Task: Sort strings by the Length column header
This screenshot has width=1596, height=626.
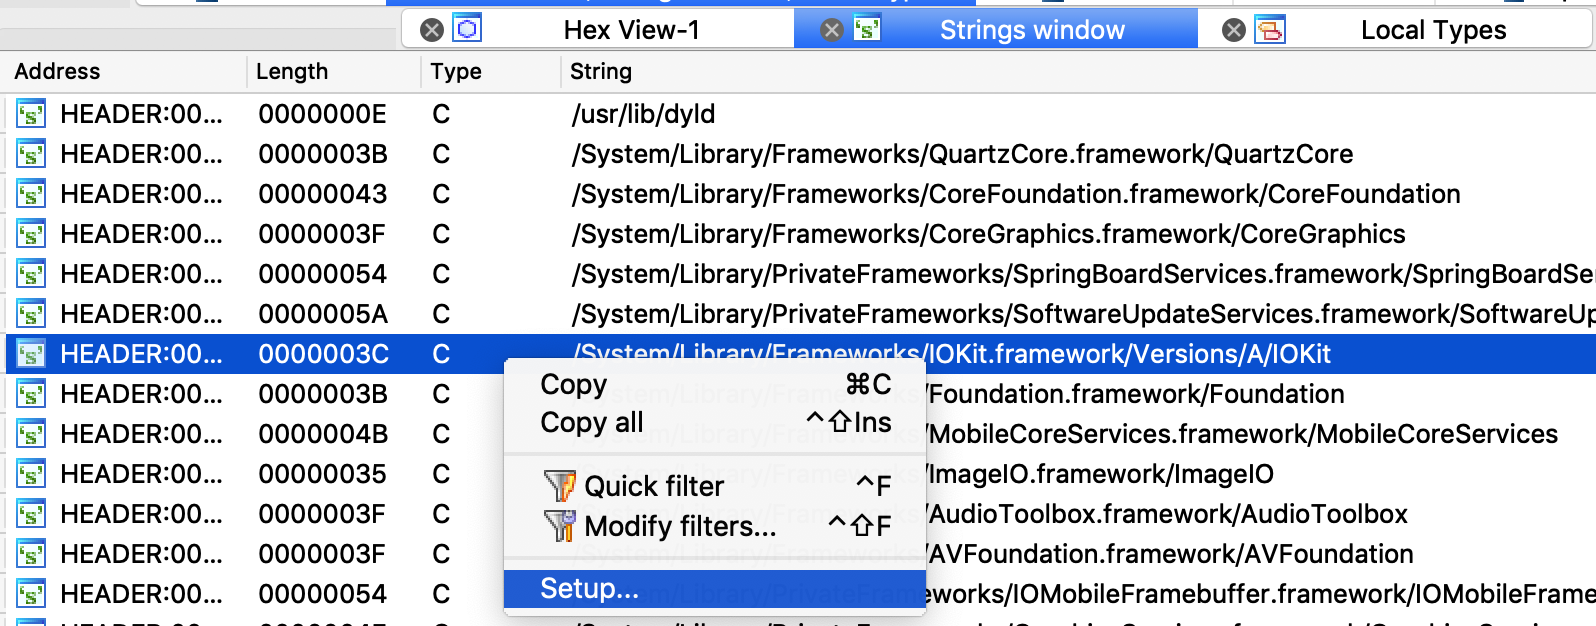Action: pyautogui.click(x=292, y=72)
